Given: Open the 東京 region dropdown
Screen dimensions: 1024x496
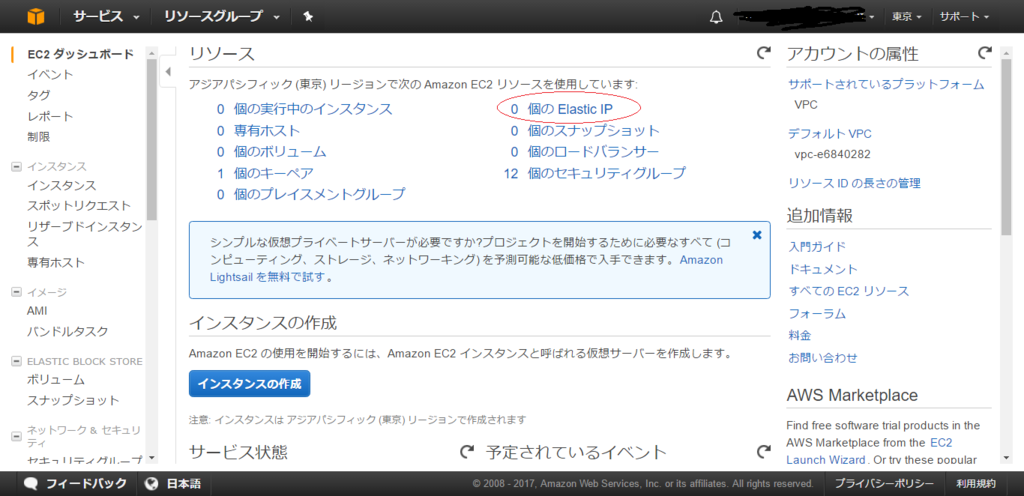Looking at the screenshot, I should click(907, 16).
